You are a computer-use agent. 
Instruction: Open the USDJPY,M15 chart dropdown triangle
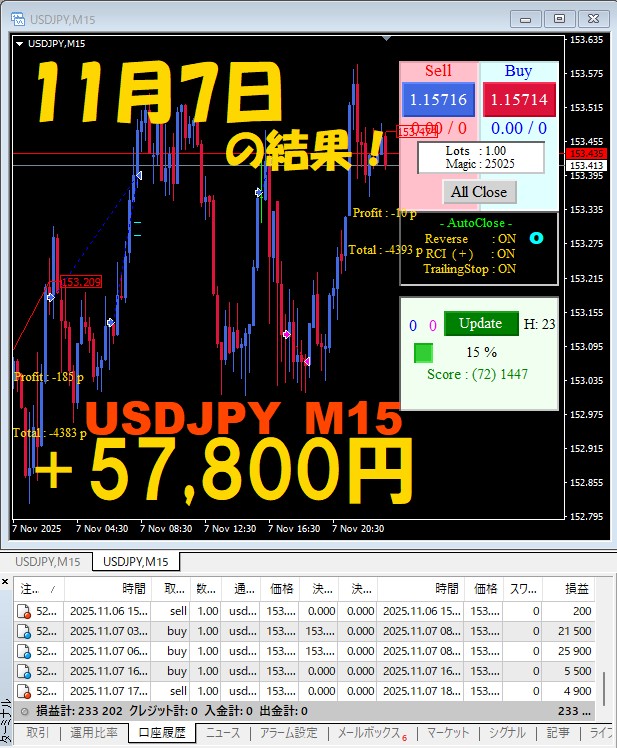[x=20, y=43]
